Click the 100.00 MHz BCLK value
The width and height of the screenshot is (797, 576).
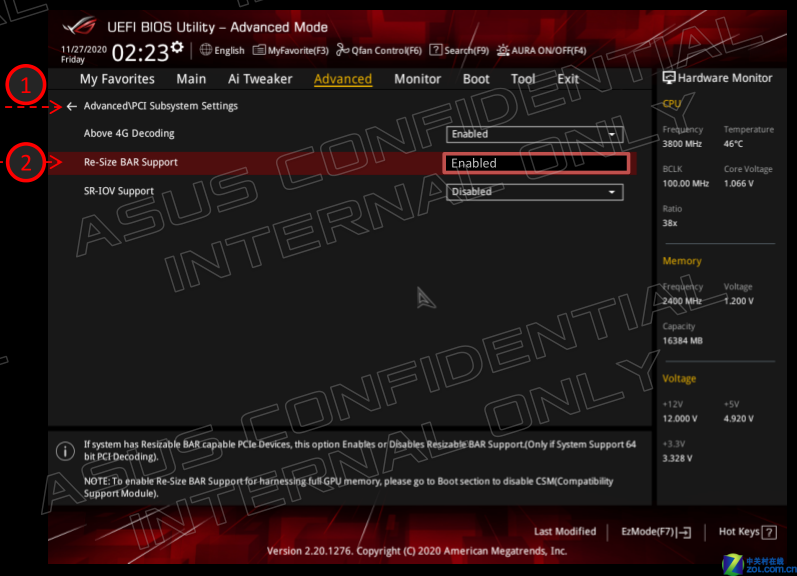(x=686, y=184)
